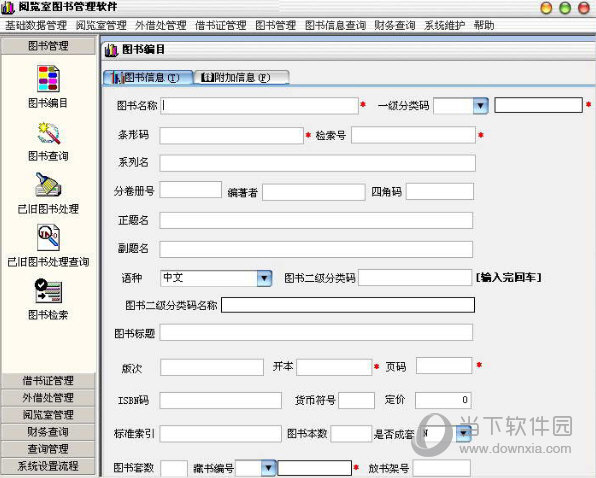The height and width of the screenshot is (478, 596).
Task: Open the 外借处管理 sidebar section
Action: [x=48, y=398]
